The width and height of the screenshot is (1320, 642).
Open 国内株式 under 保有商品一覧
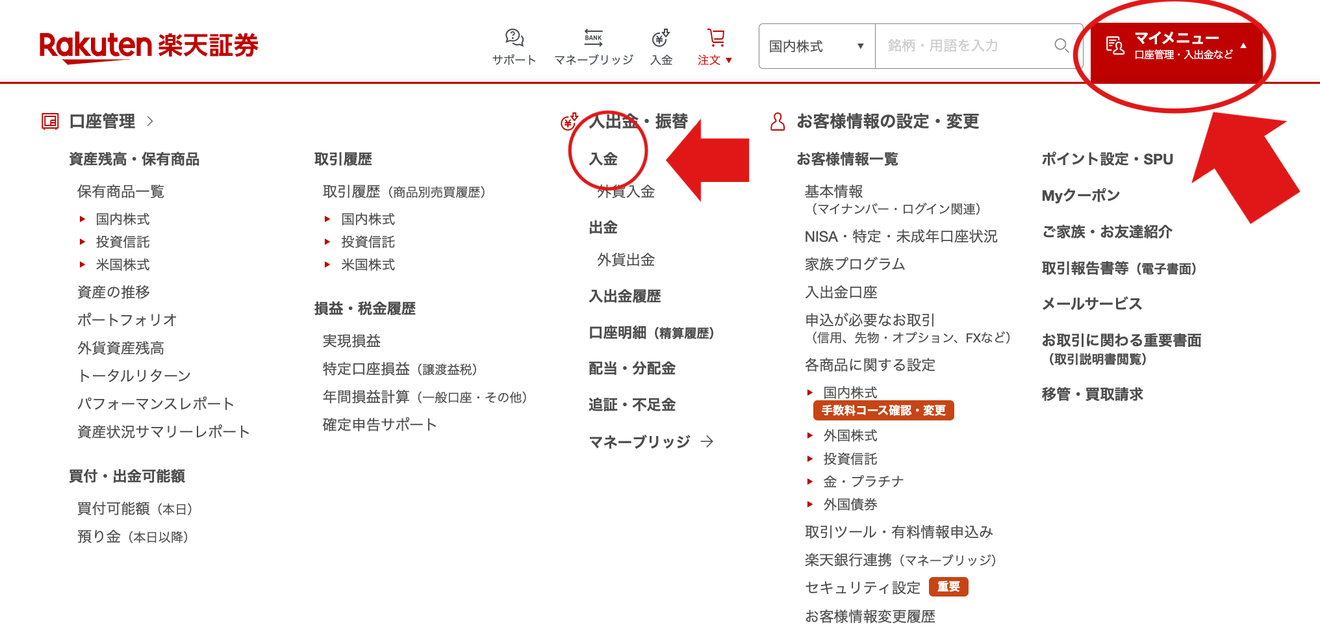pos(123,218)
